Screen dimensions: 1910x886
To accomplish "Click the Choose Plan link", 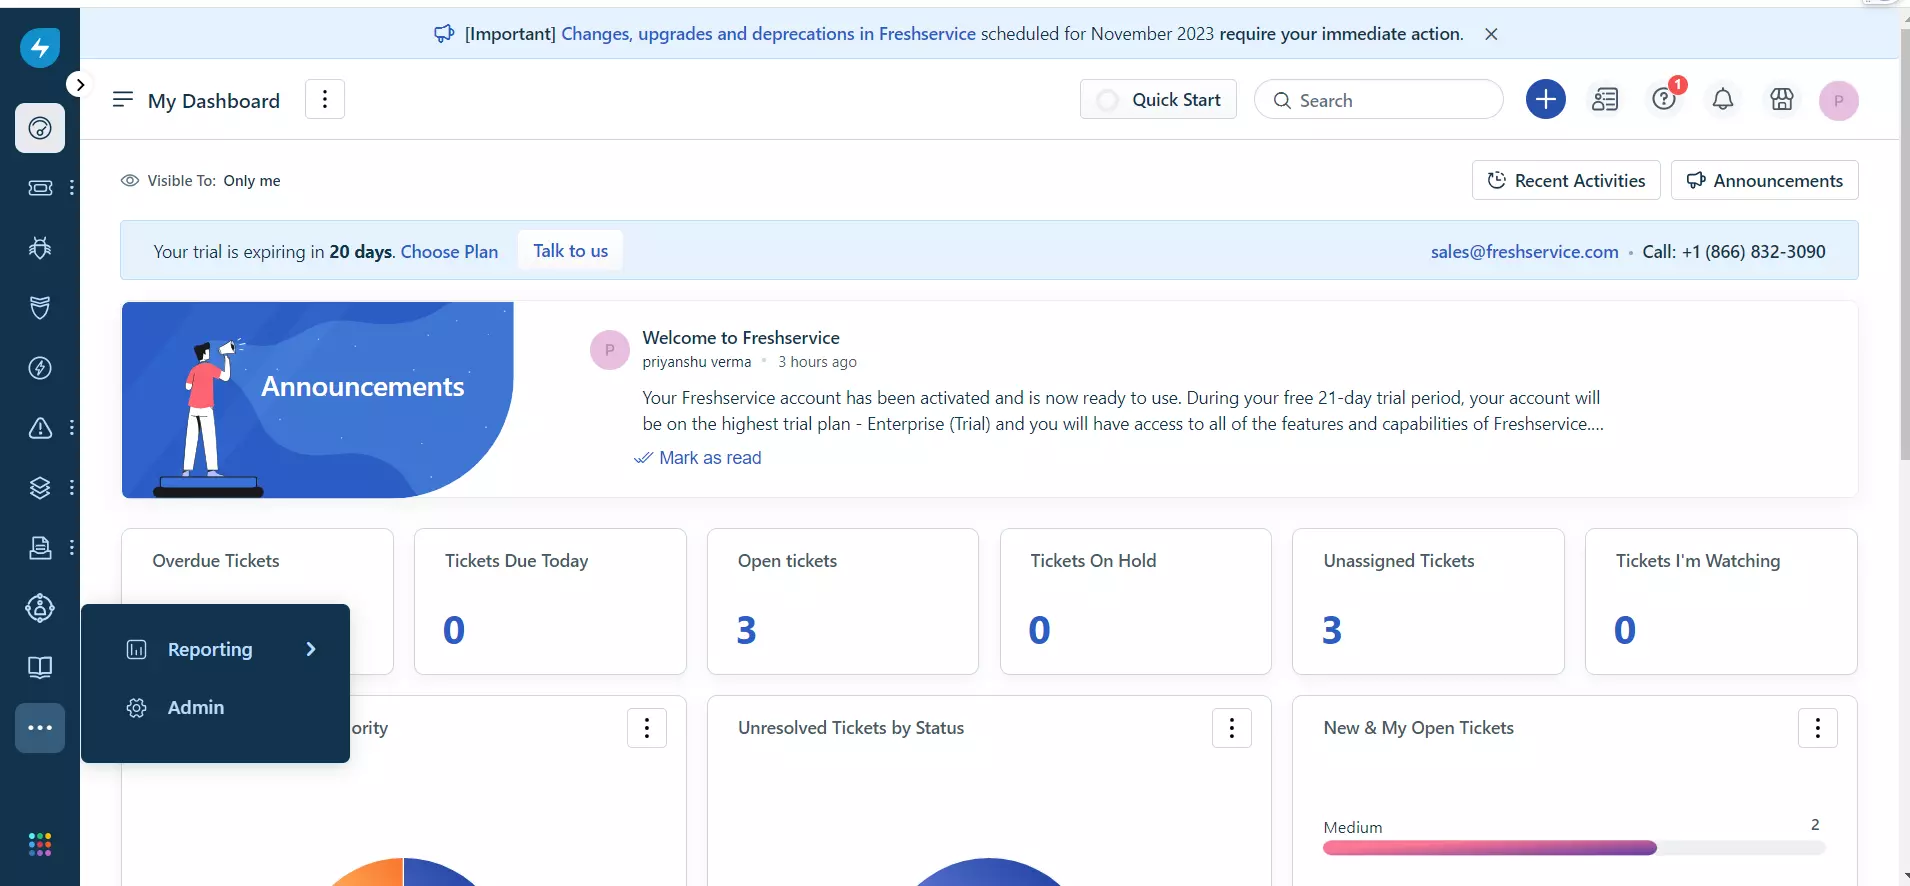I will pos(449,252).
